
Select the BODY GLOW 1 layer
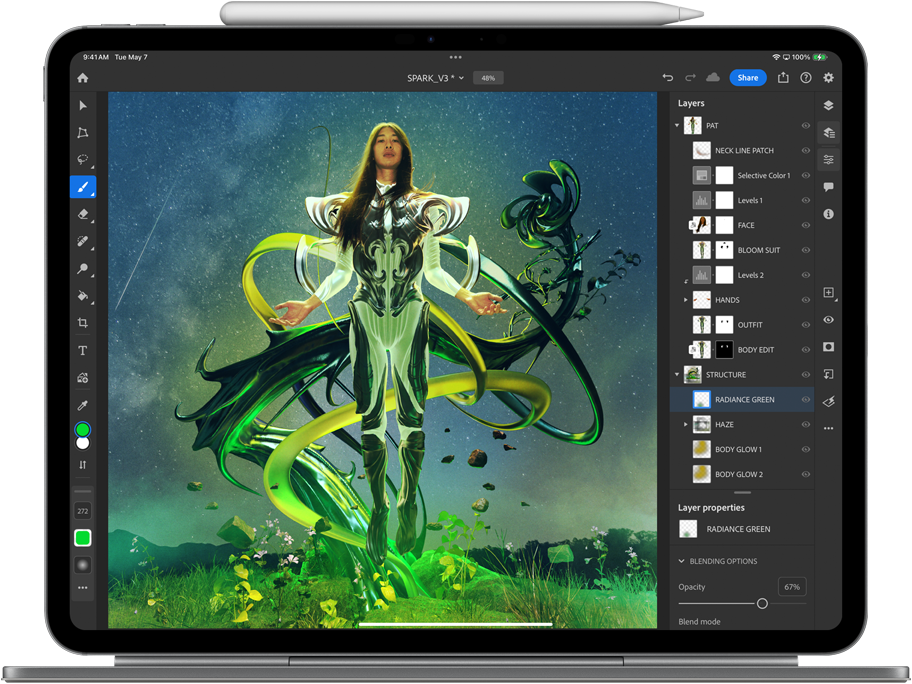(738, 450)
